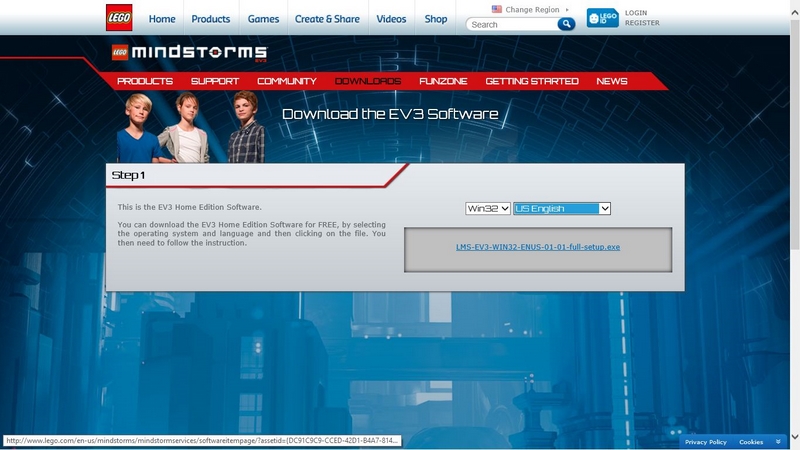Open the US English language dropdown
The width and height of the screenshot is (800, 450).
[562, 208]
